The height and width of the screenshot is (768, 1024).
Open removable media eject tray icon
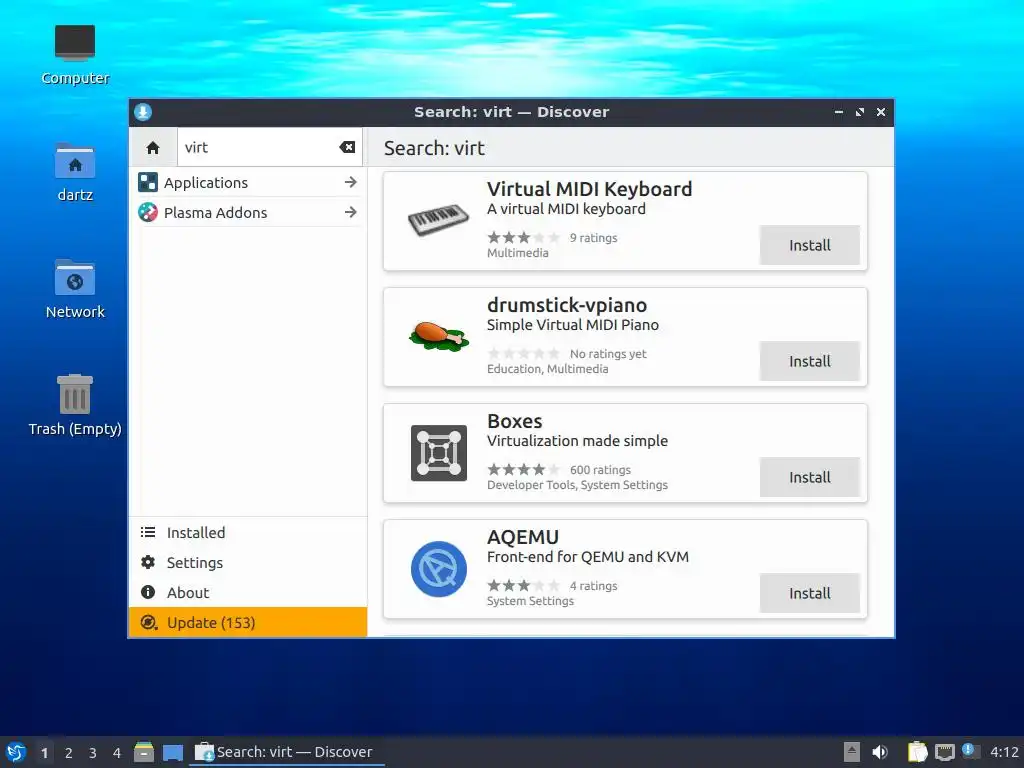pos(852,752)
